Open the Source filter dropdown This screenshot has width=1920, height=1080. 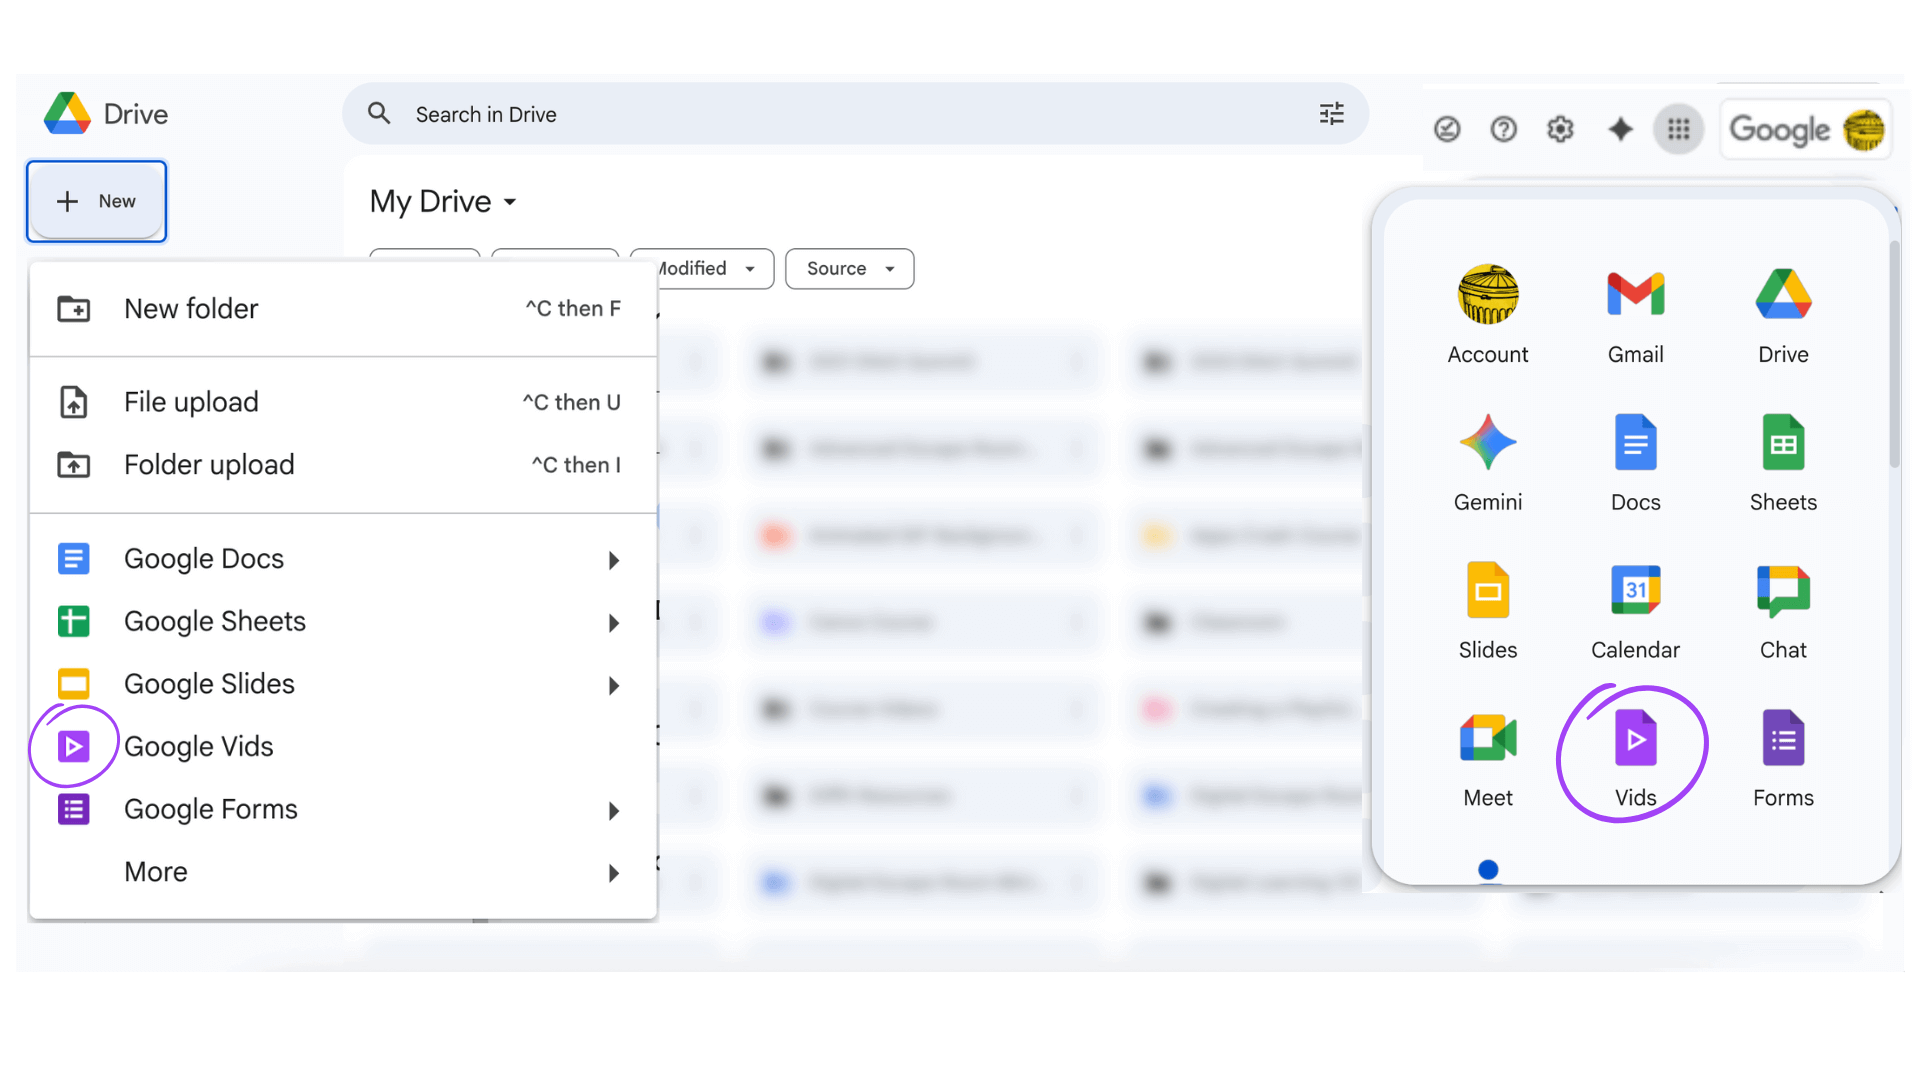tap(849, 269)
